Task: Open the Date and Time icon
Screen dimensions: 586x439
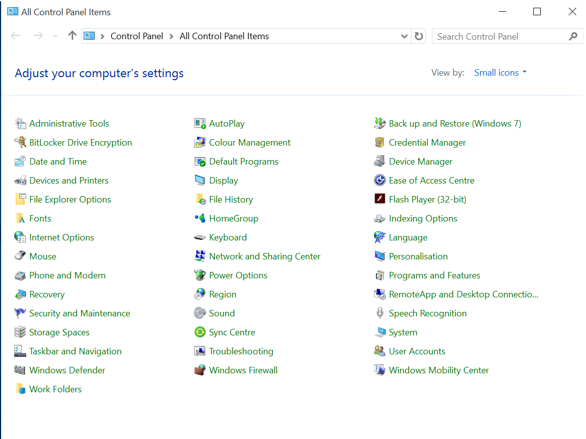Action: click(x=20, y=161)
